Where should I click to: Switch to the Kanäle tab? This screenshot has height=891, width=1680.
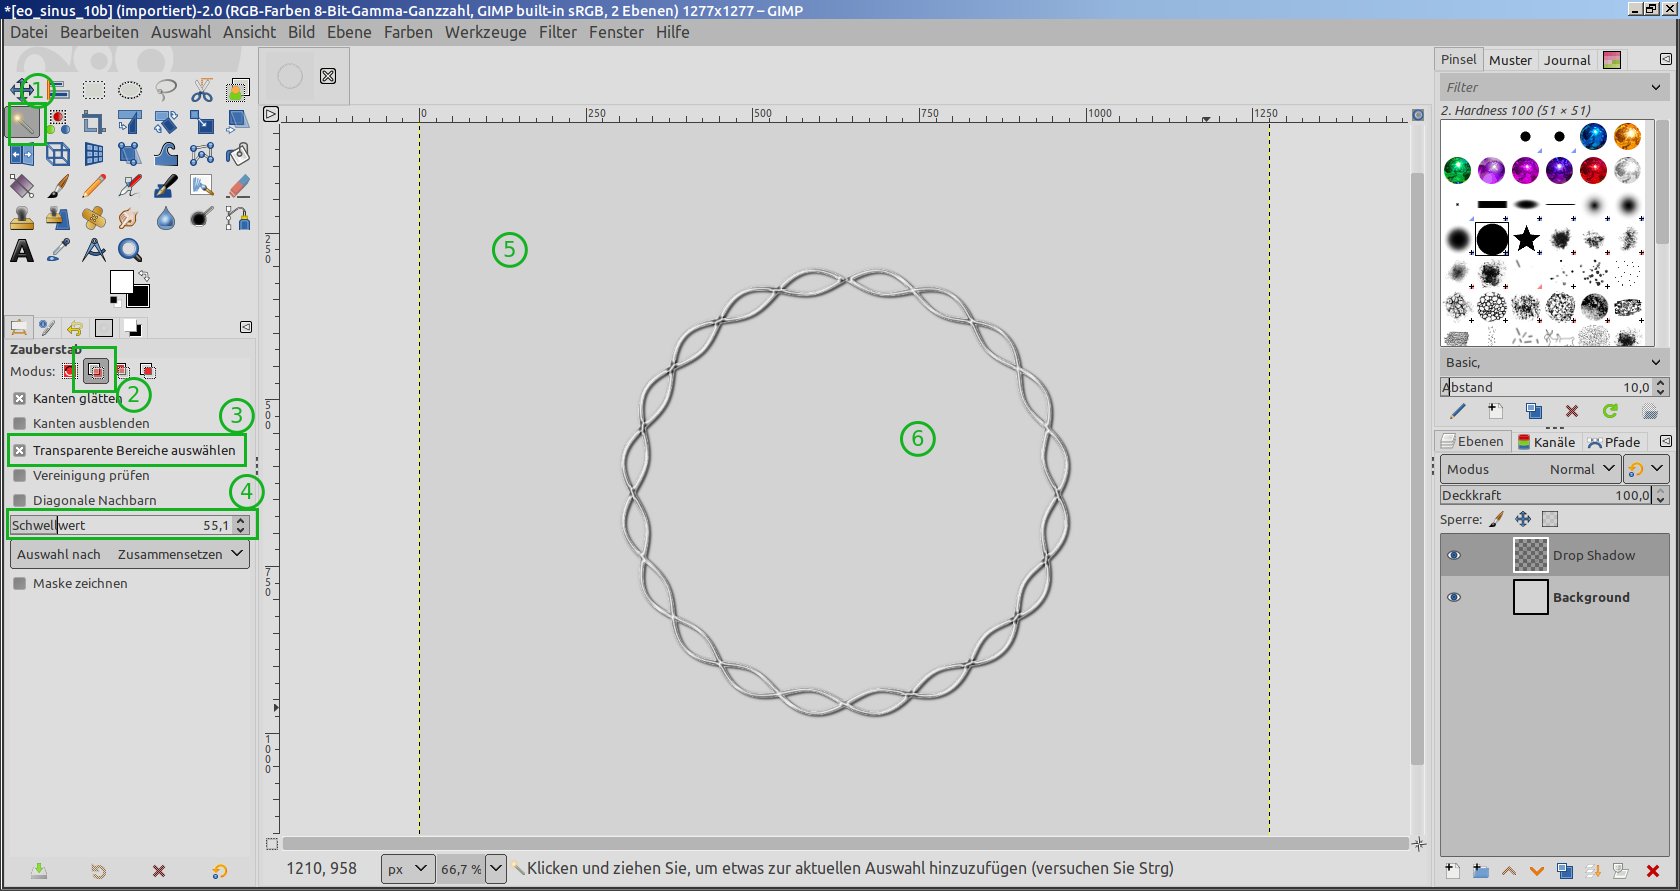pyautogui.click(x=1546, y=442)
